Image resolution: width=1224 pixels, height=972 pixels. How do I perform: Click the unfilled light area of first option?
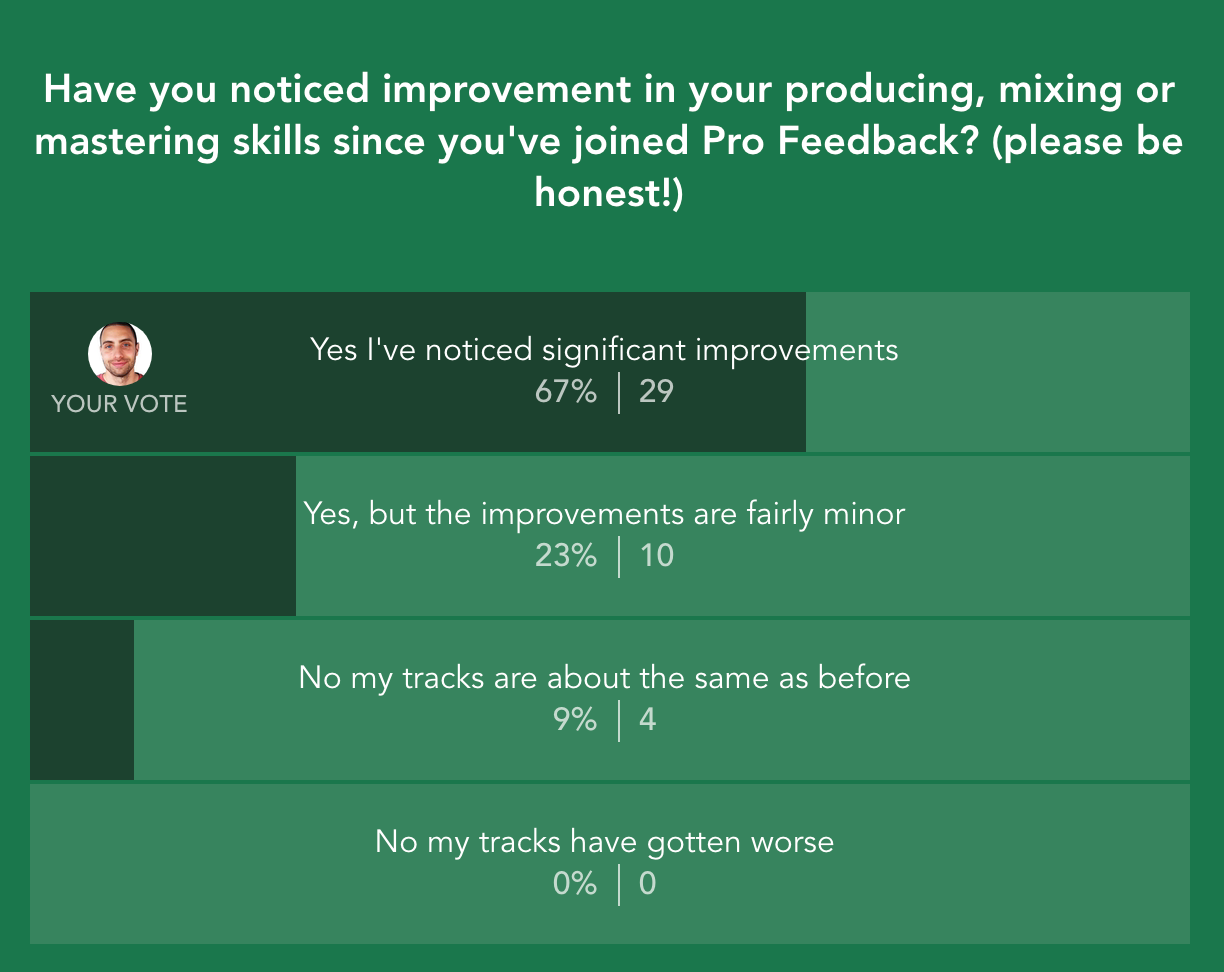point(998,372)
